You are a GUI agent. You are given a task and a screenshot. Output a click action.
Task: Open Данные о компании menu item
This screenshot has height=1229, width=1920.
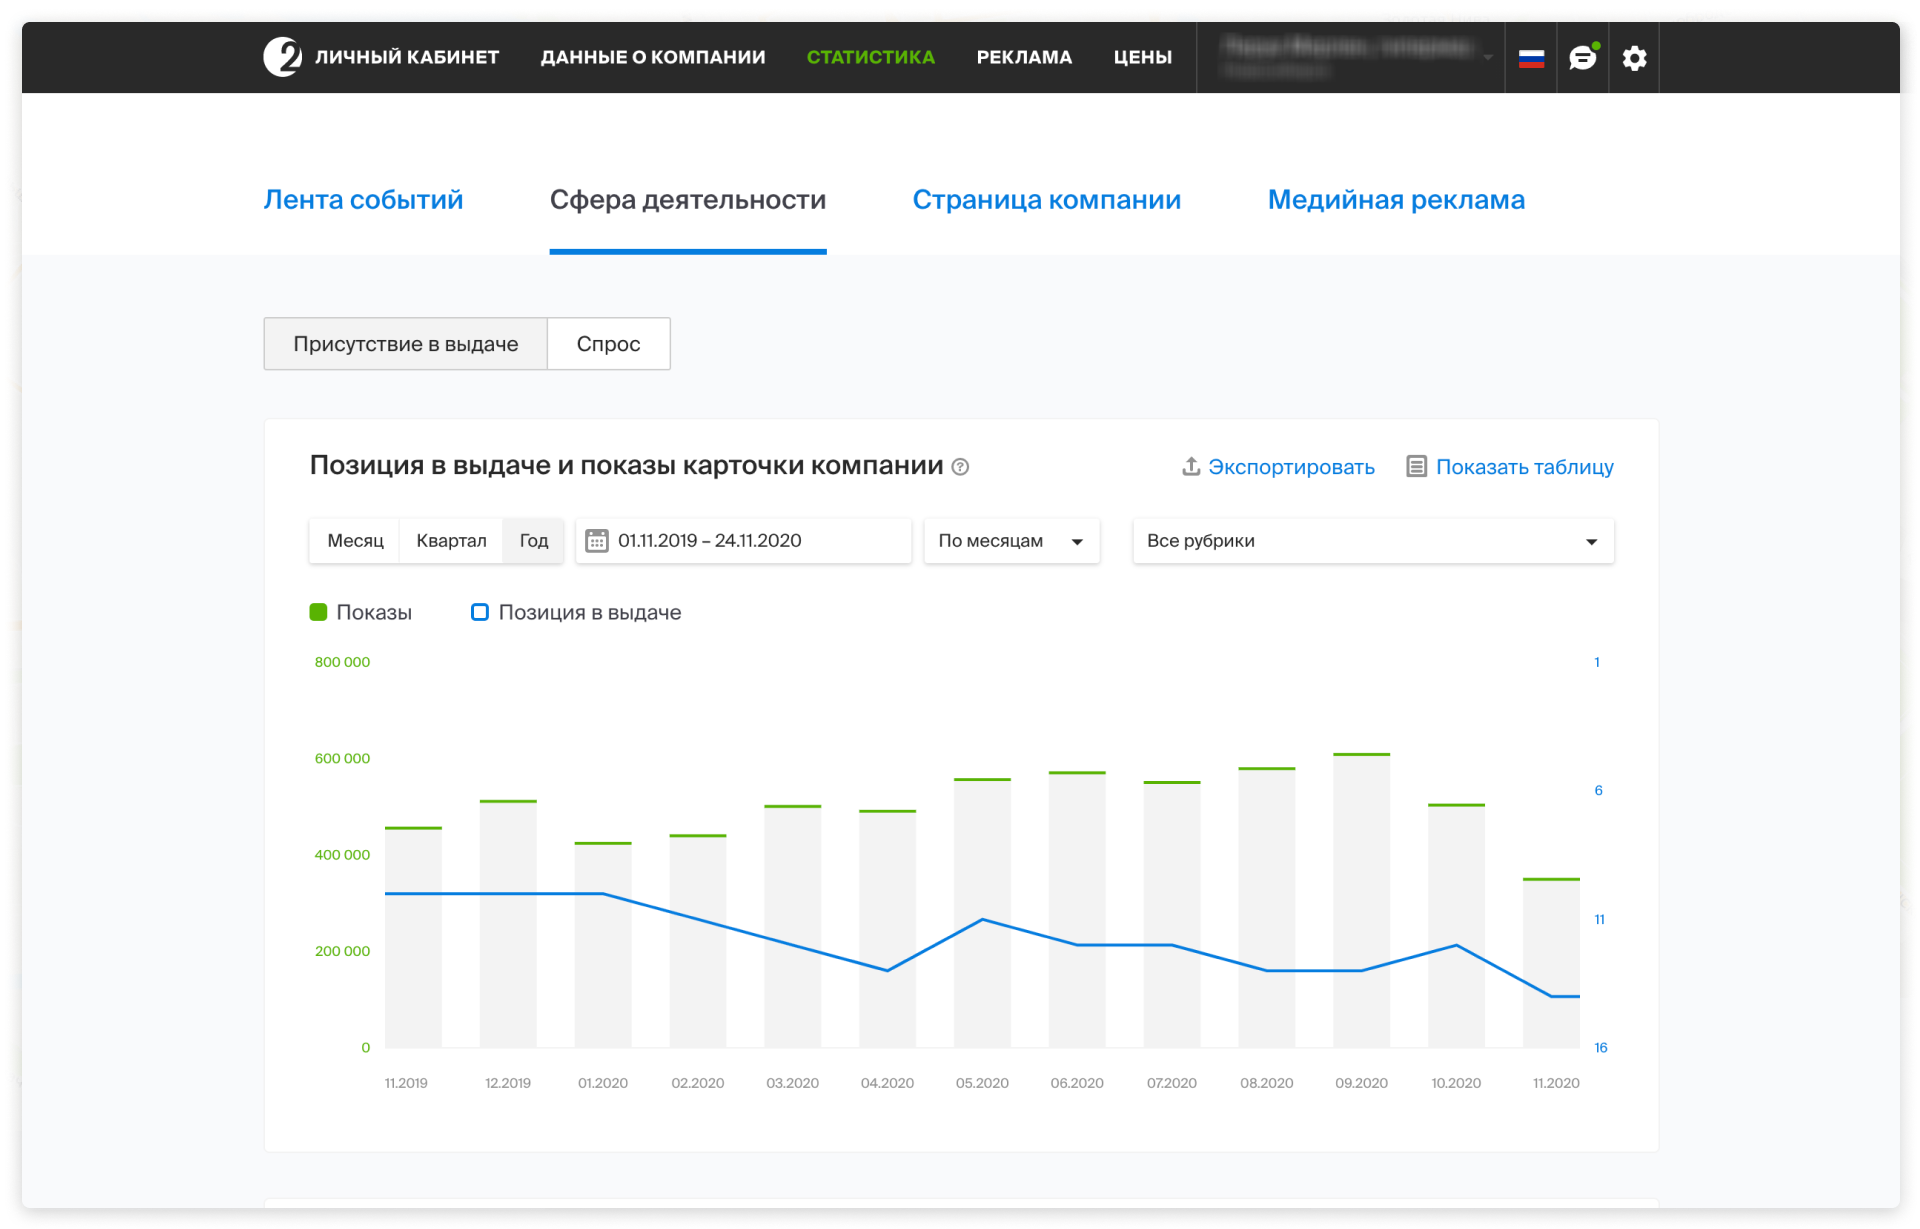coord(653,58)
